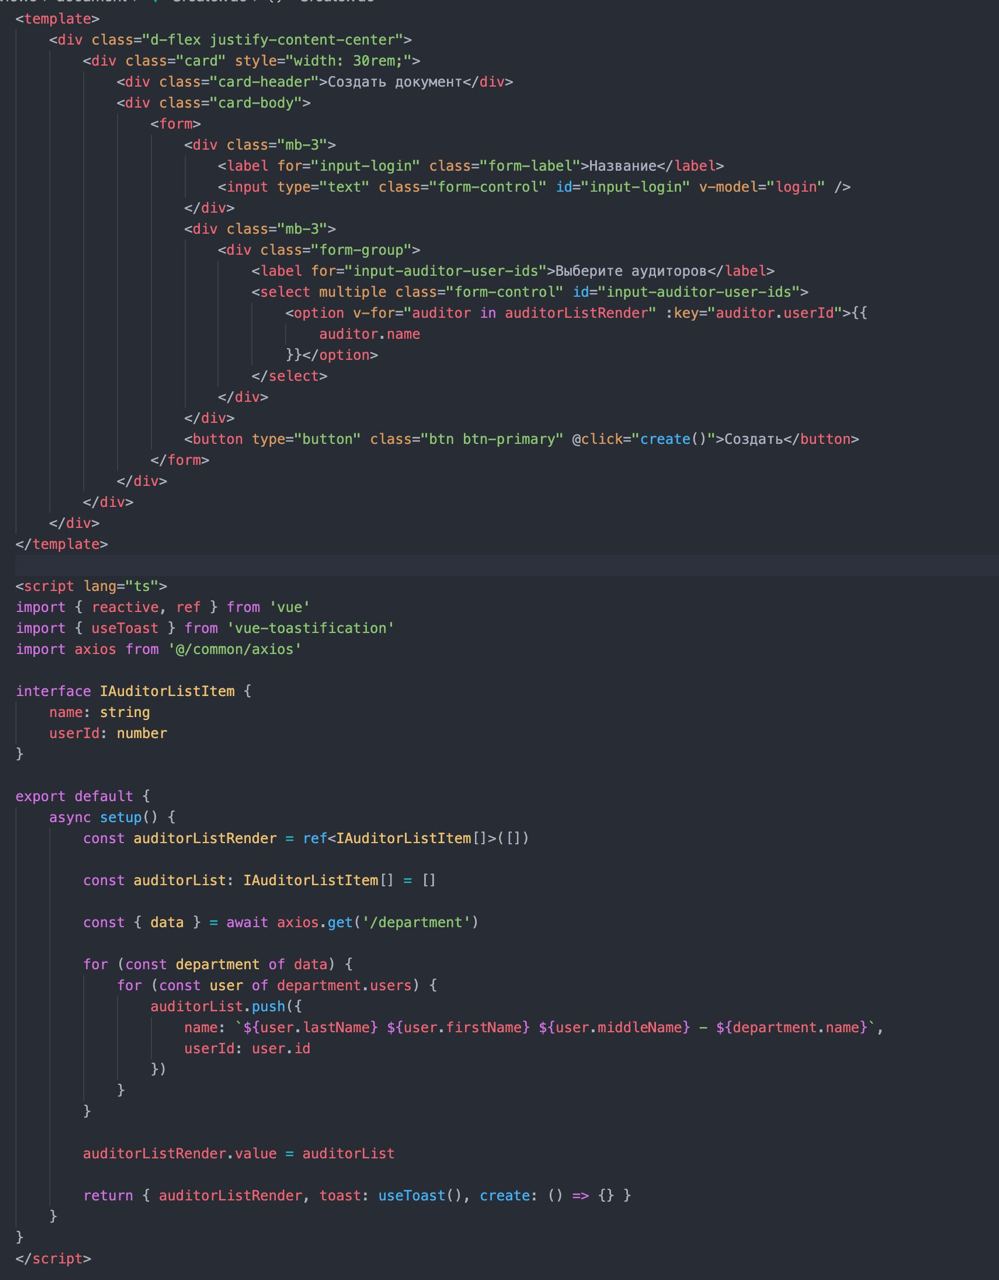Click the type="text" attribute
The image size is (999, 1280).
[323, 186]
